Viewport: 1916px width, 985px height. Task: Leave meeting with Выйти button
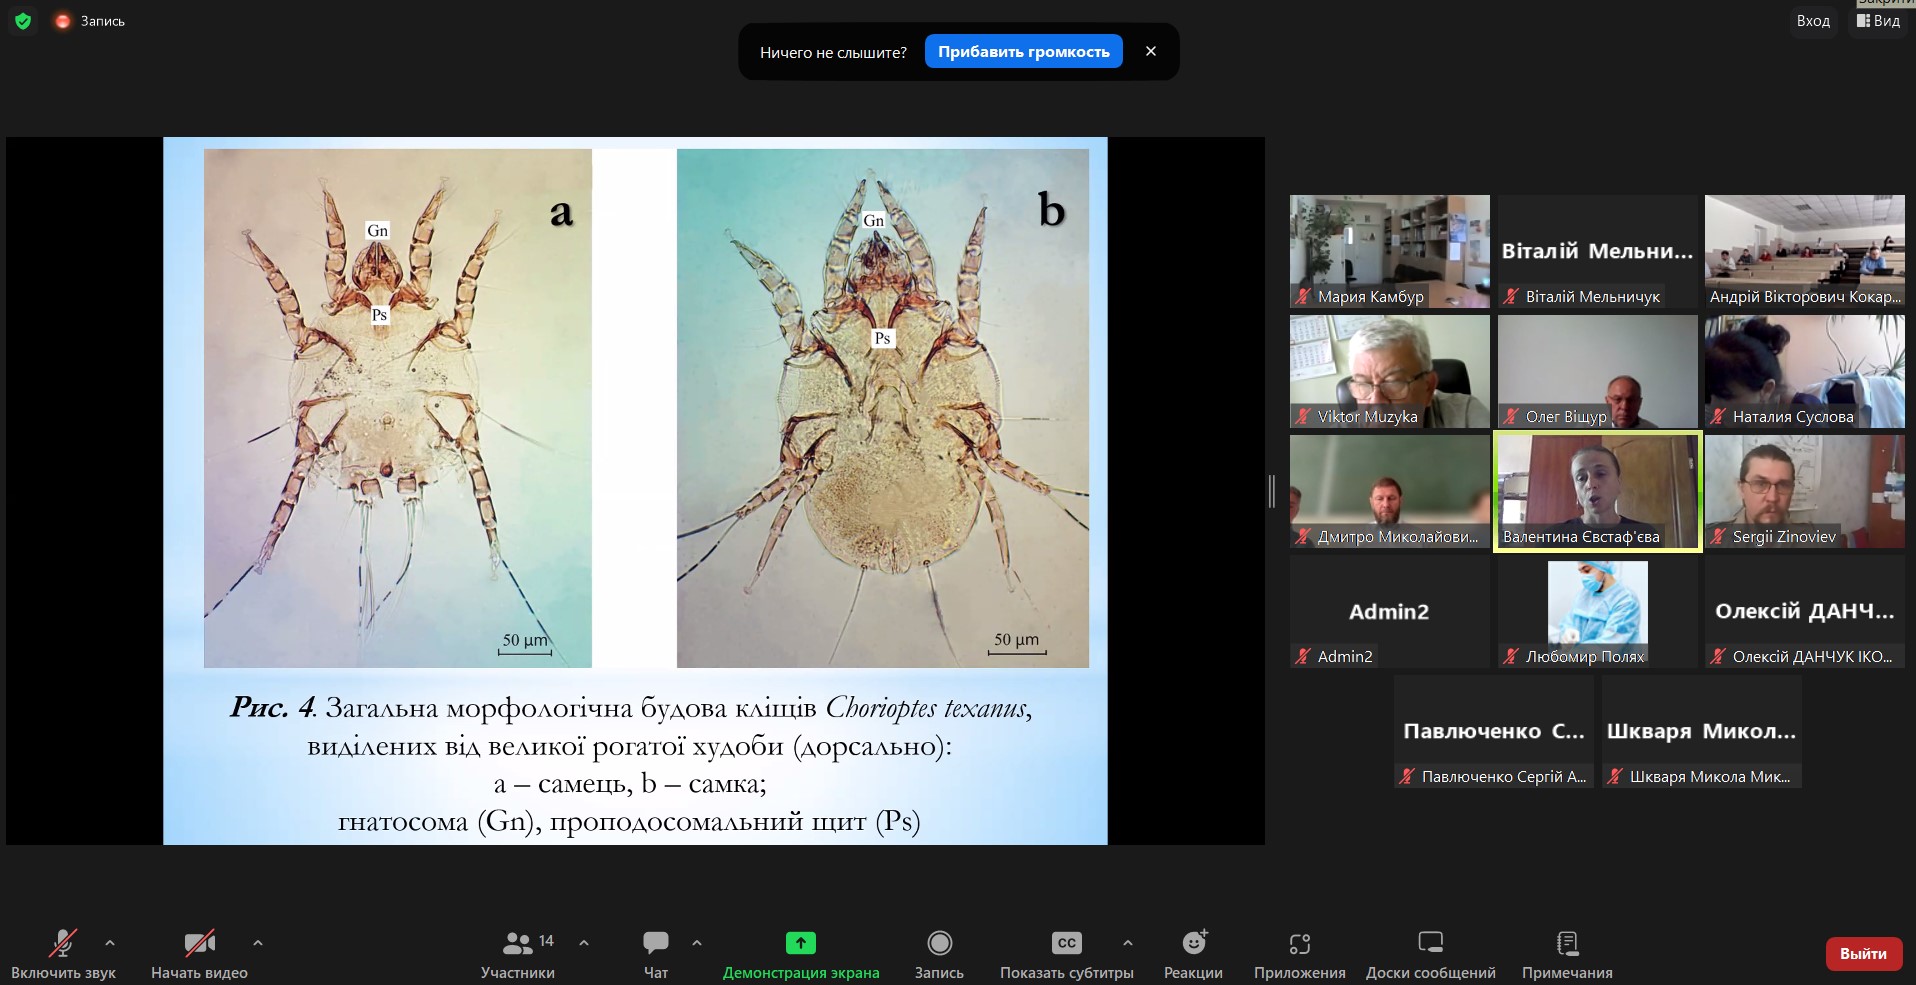tap(1863, 953)
